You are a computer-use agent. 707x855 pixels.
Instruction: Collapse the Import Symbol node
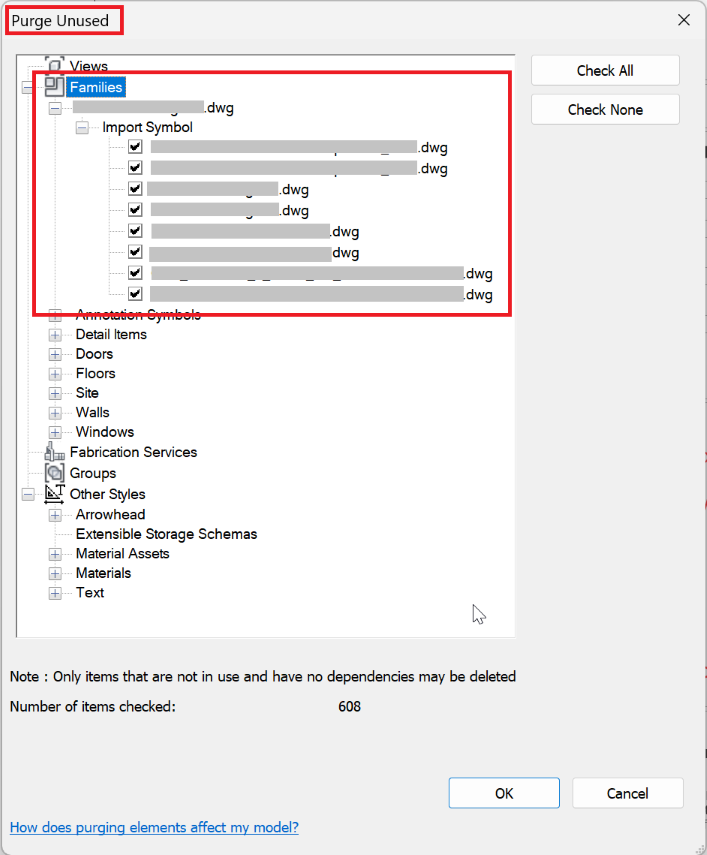point(82,128)
